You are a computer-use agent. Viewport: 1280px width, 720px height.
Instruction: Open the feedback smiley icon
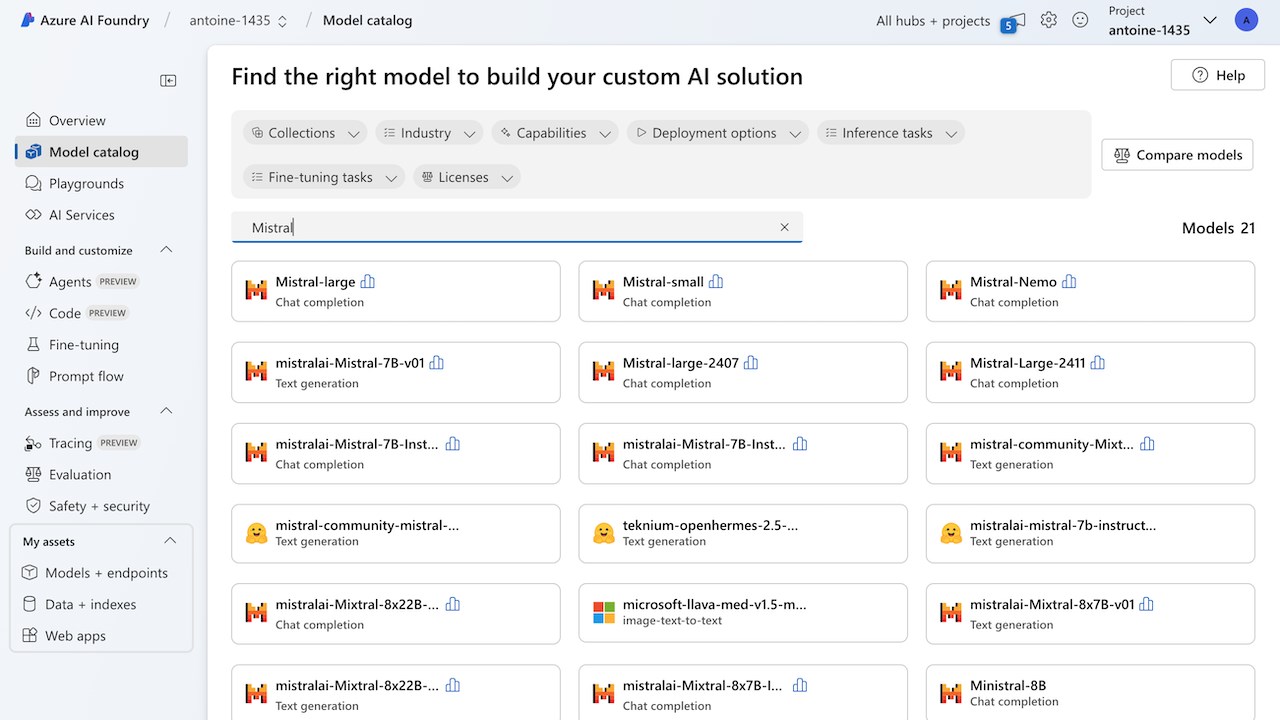tap(1080, 20)
